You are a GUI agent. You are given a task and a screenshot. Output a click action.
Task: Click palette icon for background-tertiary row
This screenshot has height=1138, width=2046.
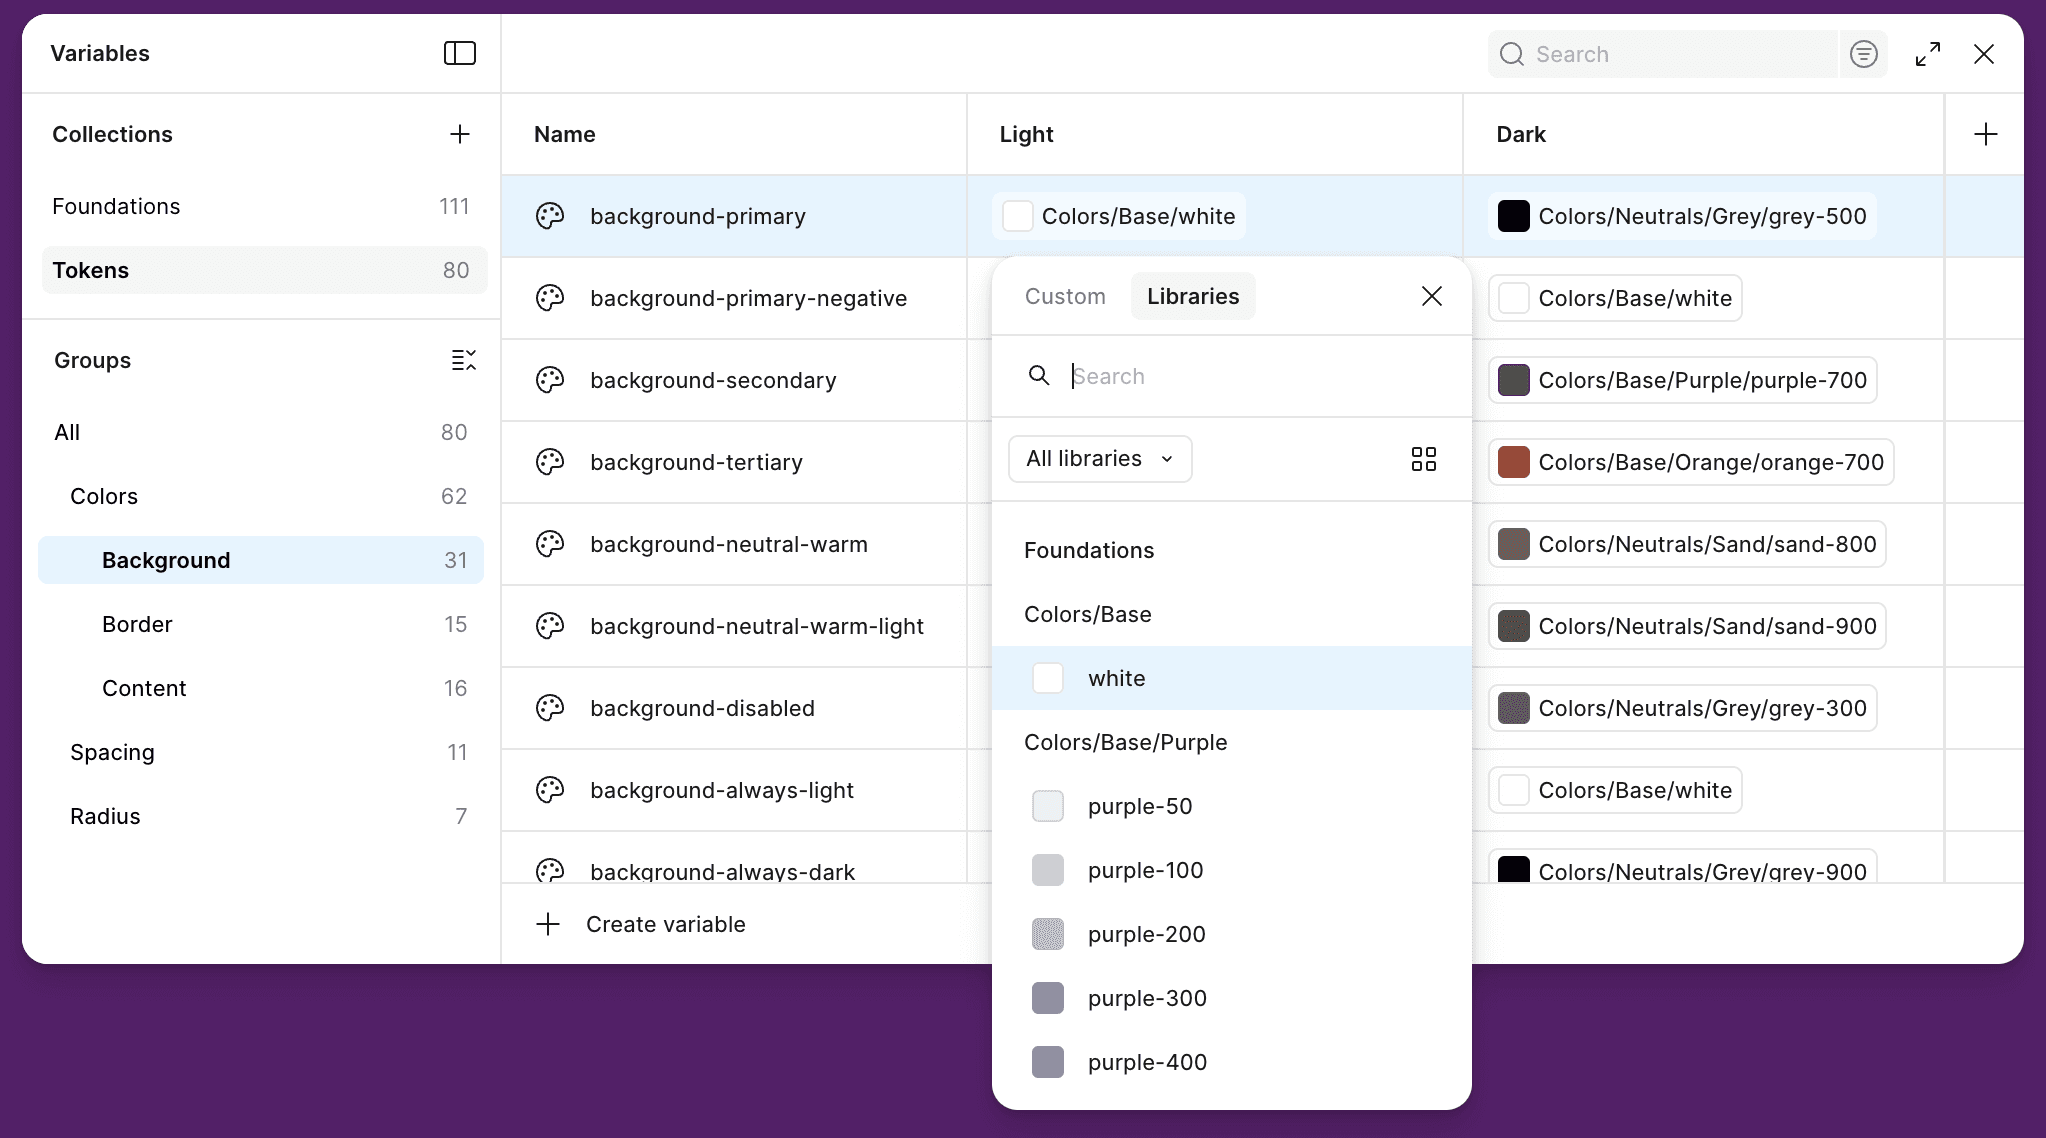[550, 462]
